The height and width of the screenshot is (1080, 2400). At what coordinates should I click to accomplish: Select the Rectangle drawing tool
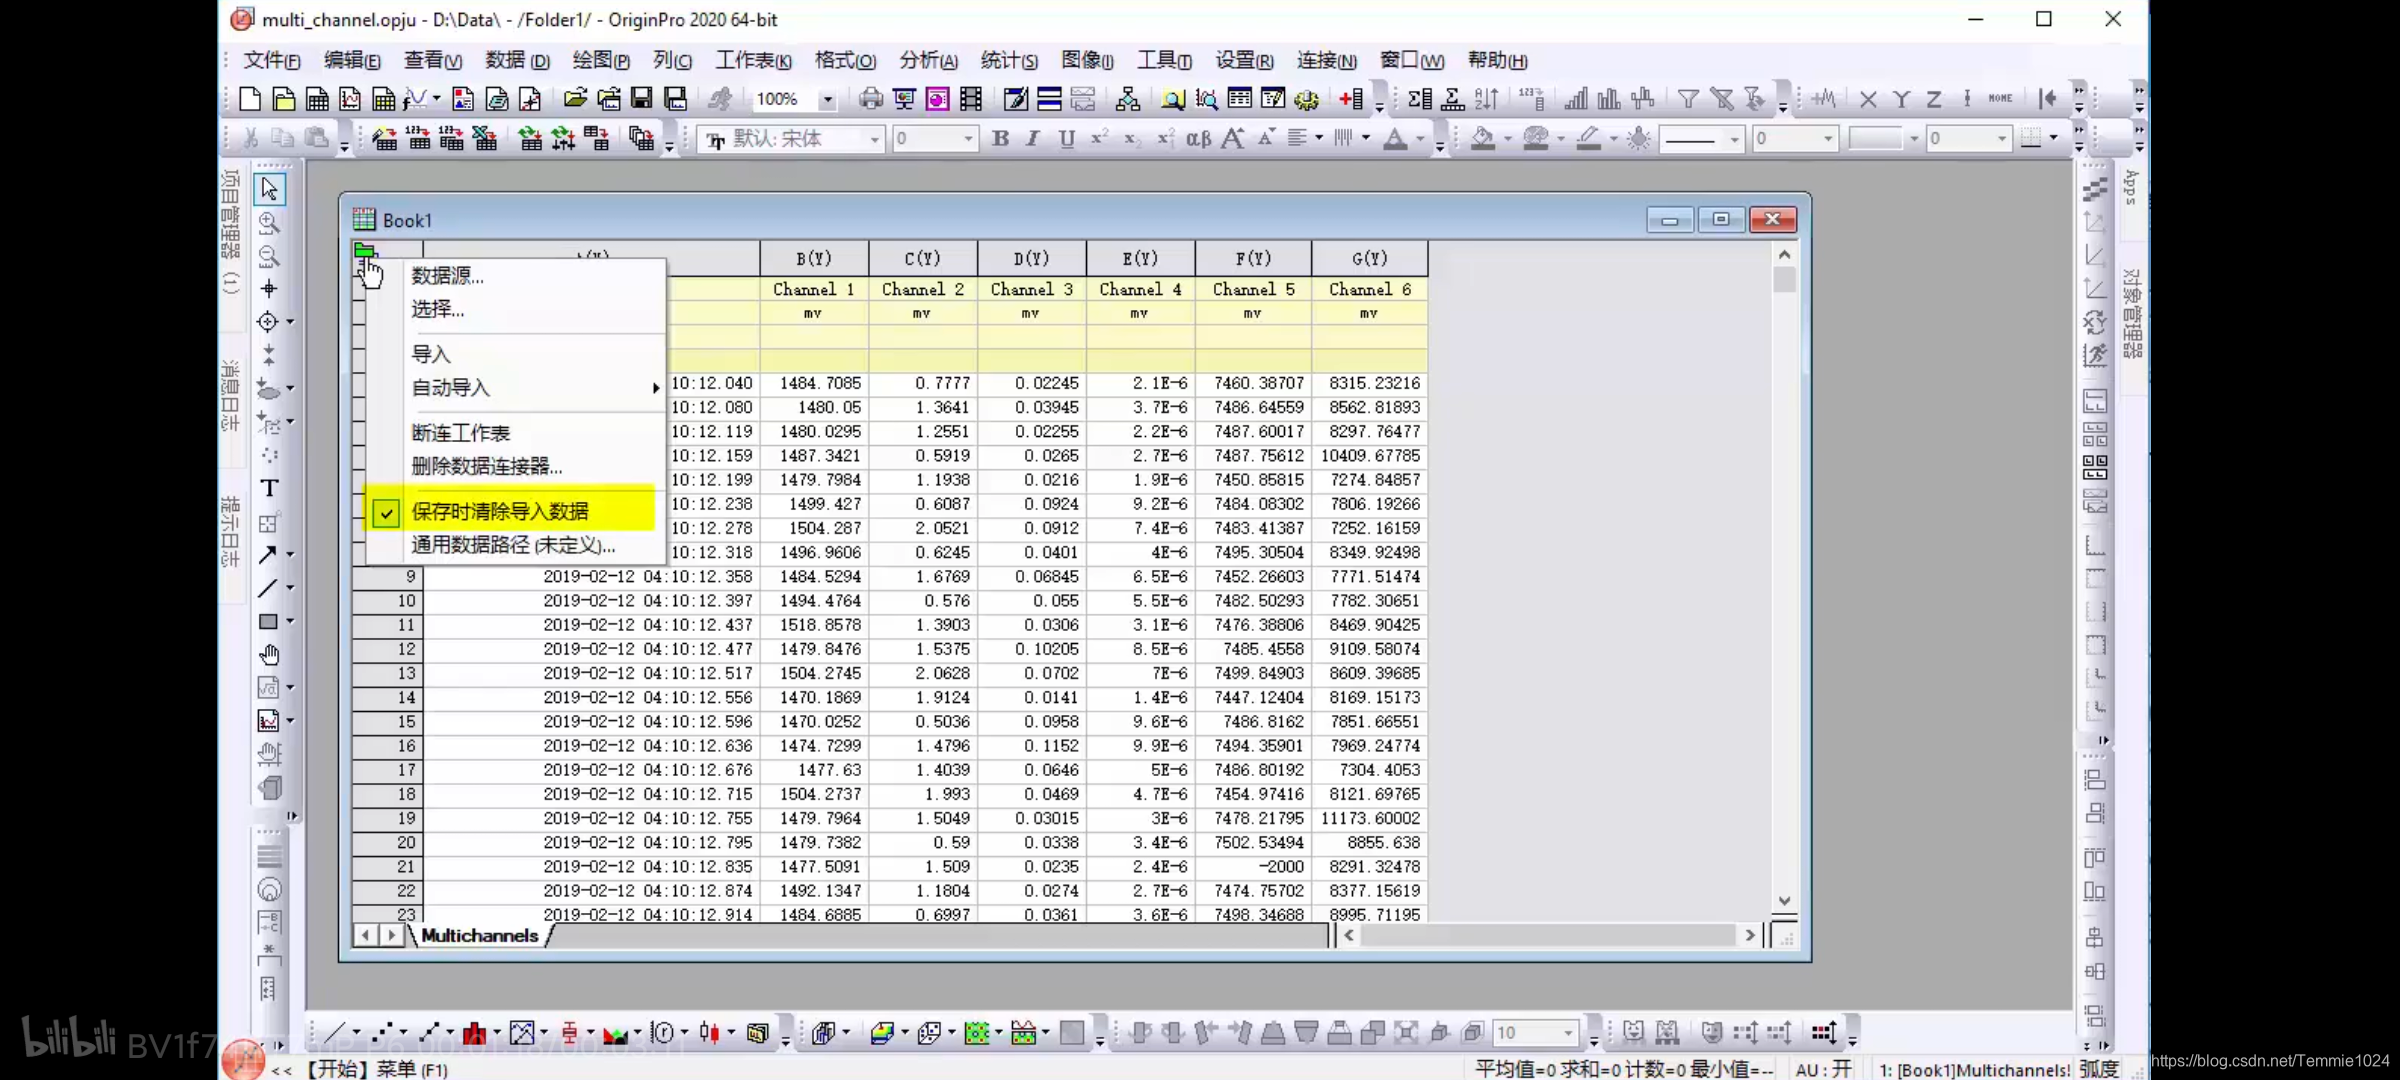pos(268,622)
